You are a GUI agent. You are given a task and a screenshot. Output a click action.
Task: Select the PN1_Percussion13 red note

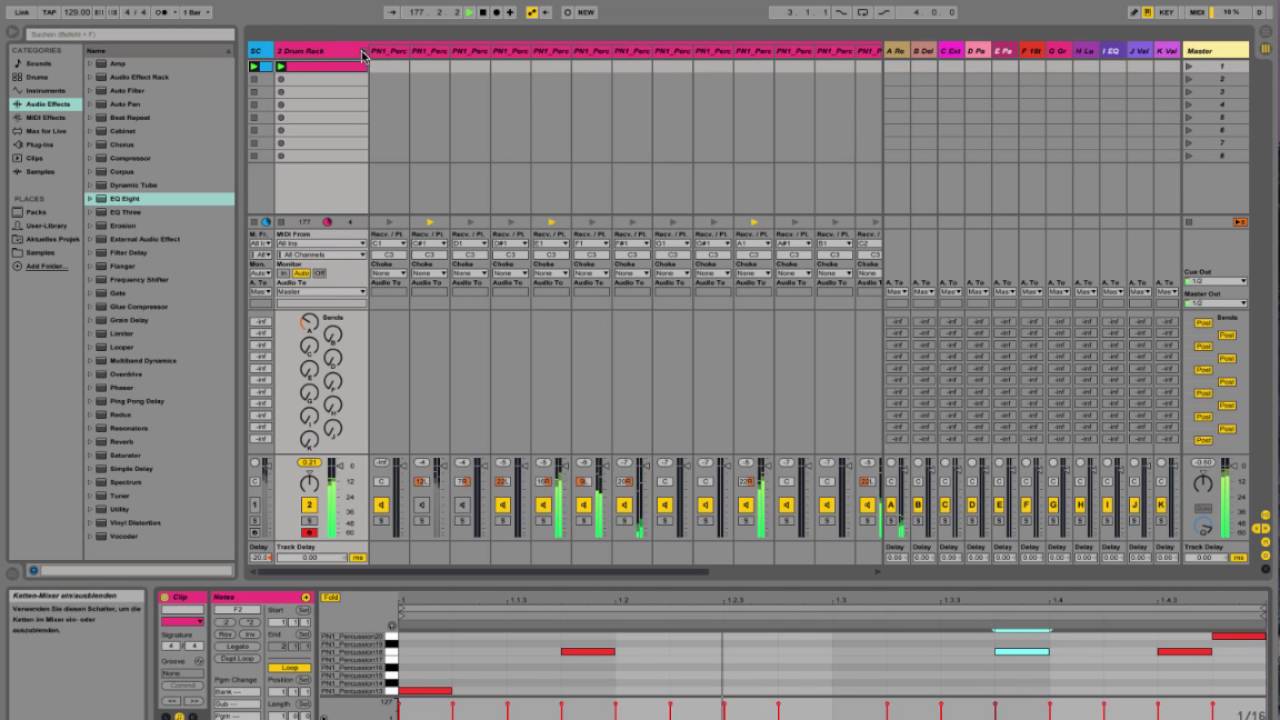click(425, 691)
